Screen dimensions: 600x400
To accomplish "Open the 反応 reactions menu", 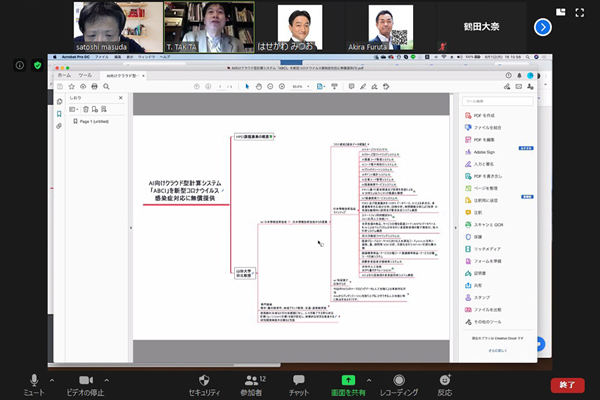I will pyautogui.click(x=445, y=385).
